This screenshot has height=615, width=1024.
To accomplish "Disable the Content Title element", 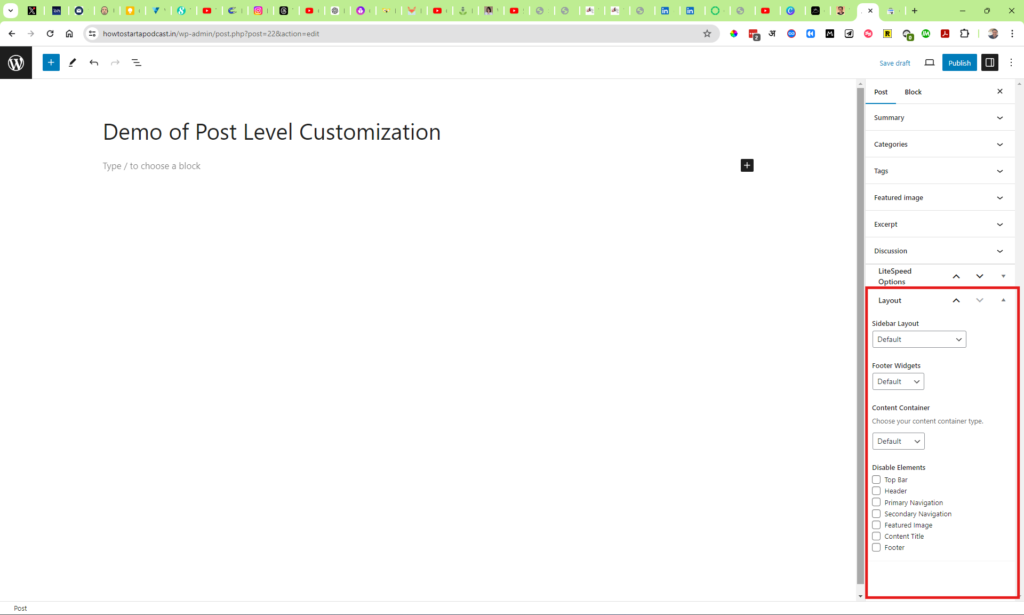I will 876,536.
